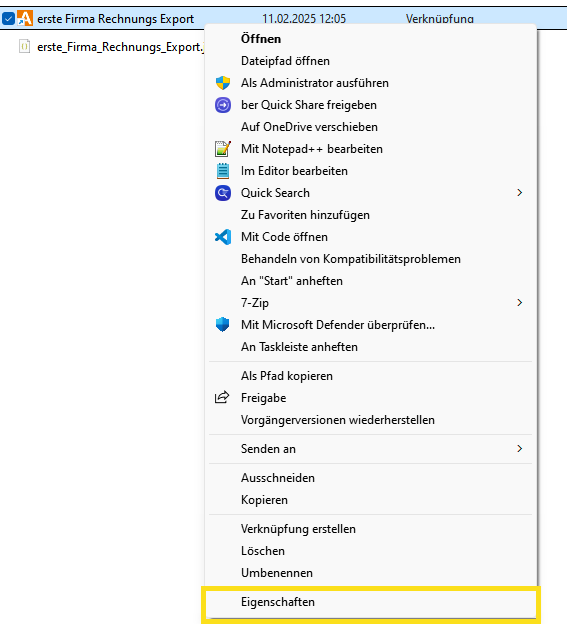
Task: Expand the Senden an submenu arrow
Action: 519,448
